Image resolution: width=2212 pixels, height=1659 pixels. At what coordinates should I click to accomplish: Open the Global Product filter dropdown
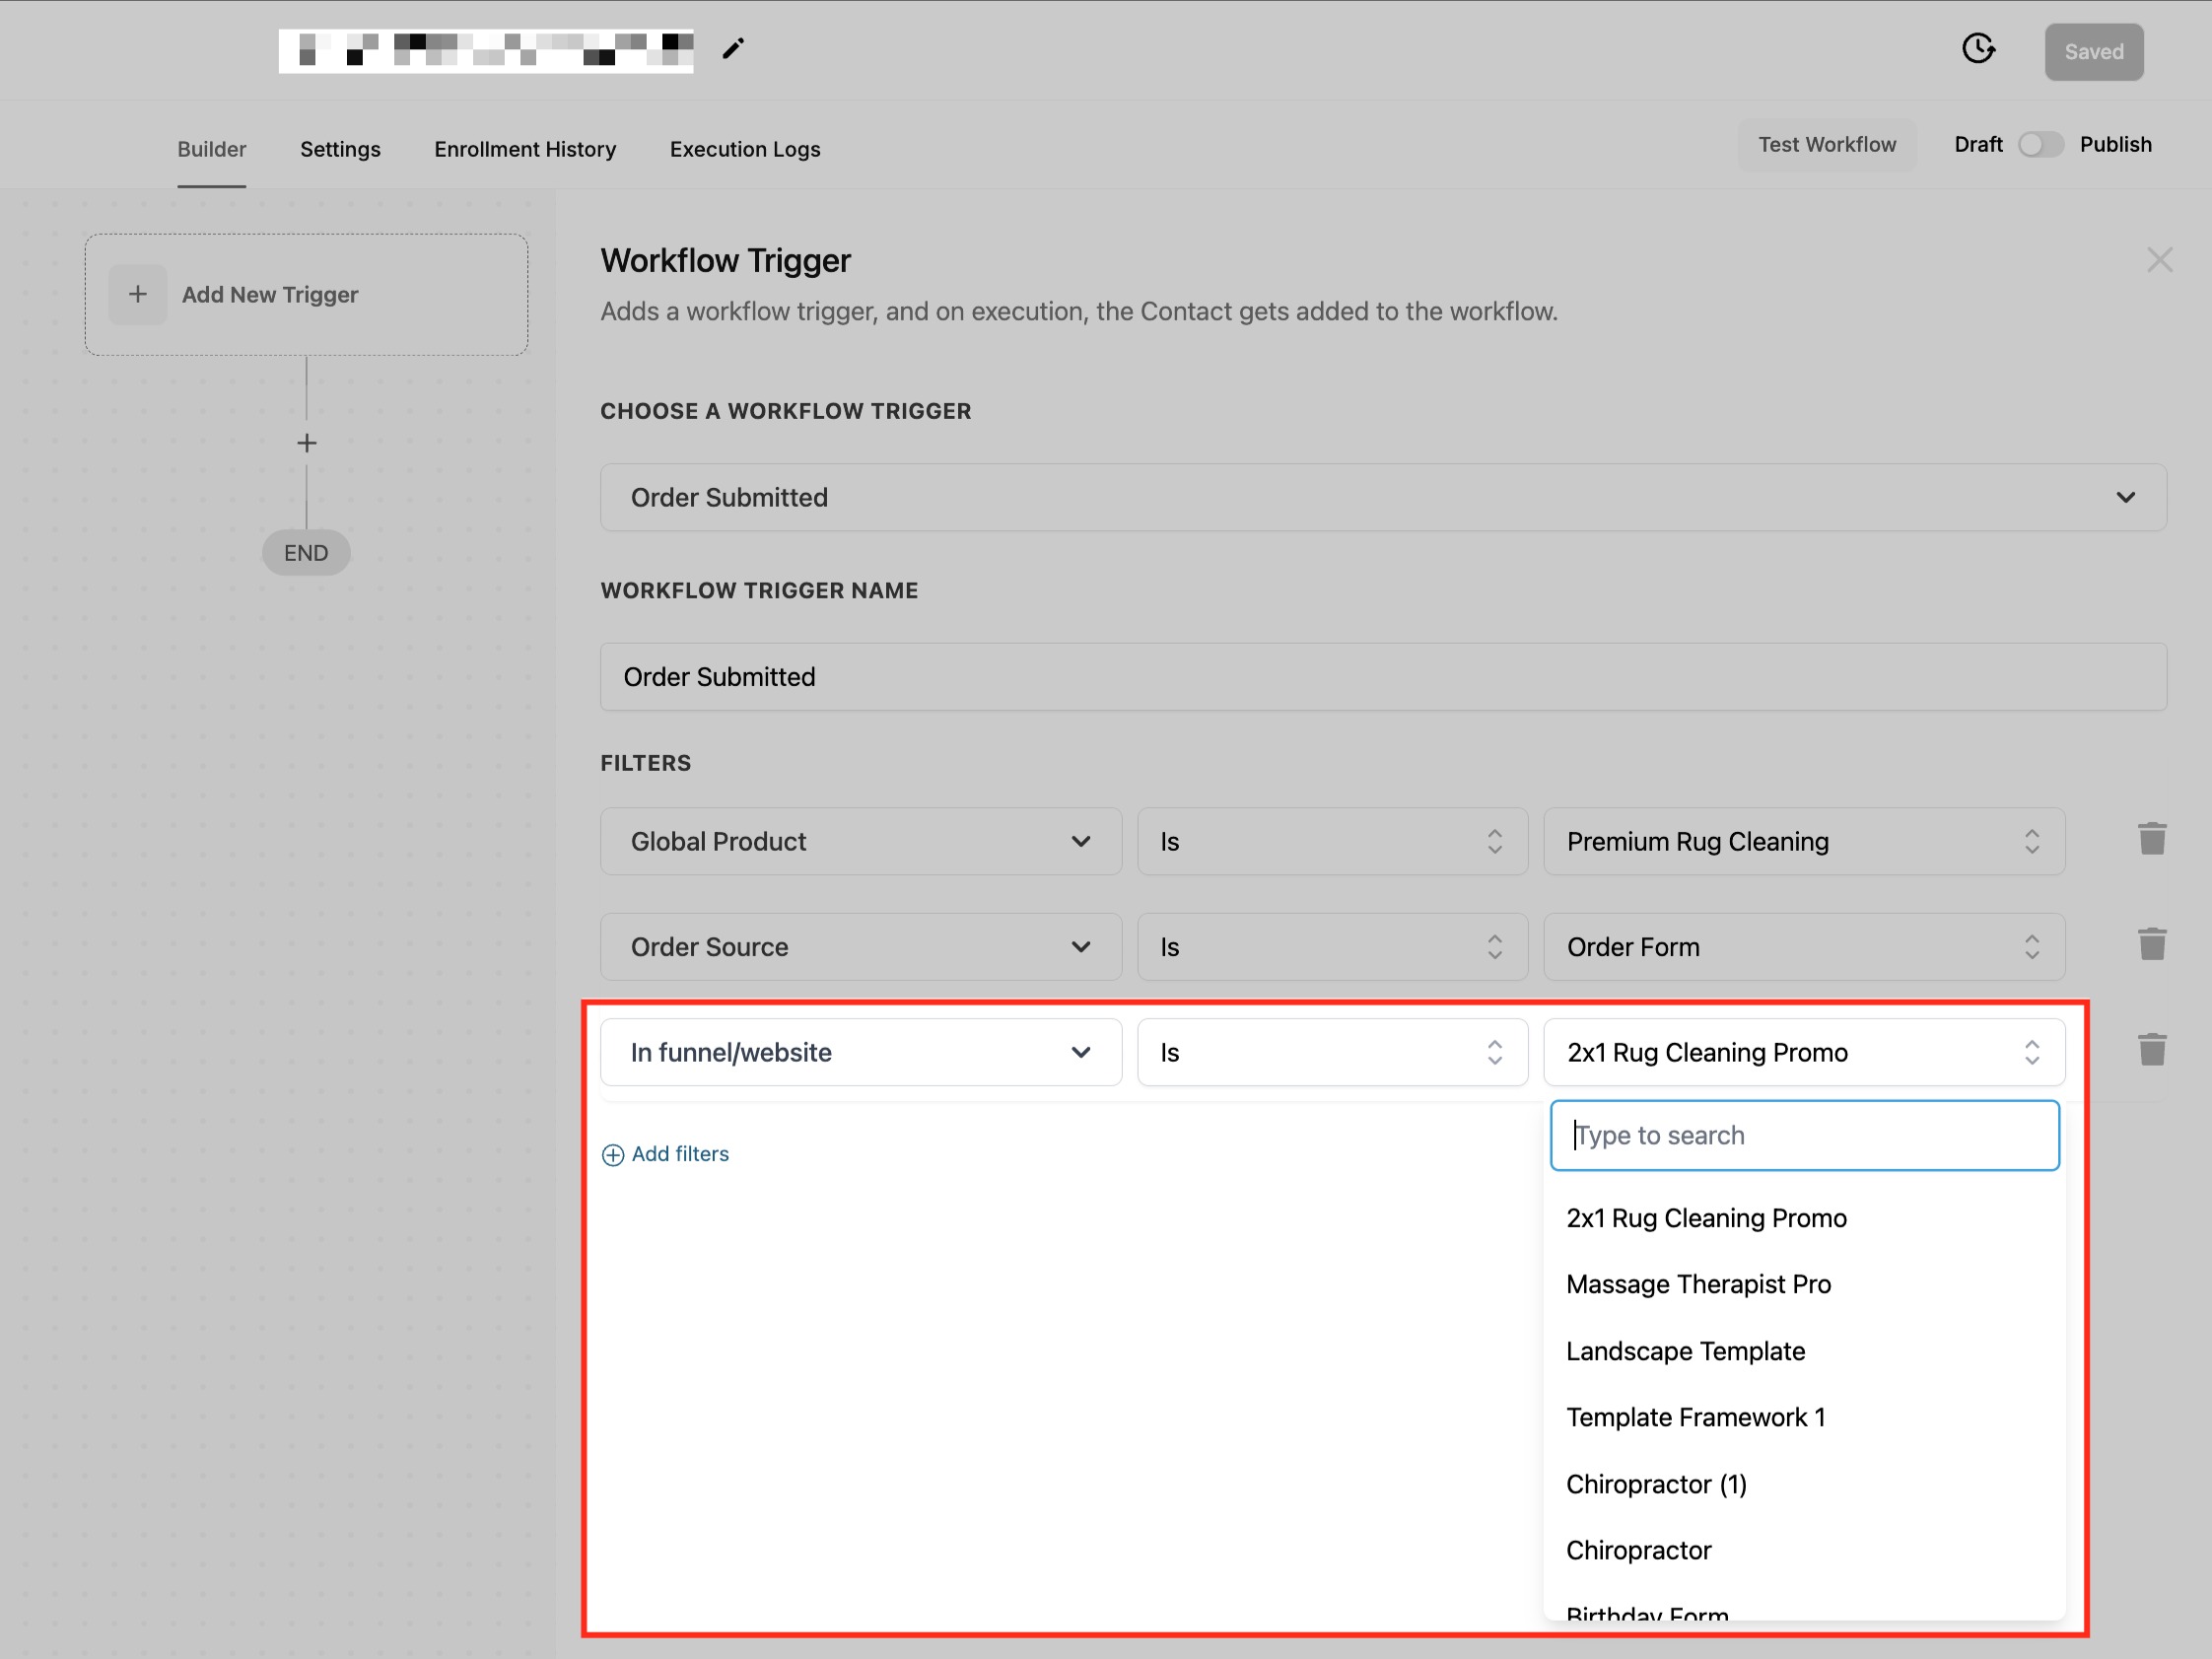[x=860, y=841]
